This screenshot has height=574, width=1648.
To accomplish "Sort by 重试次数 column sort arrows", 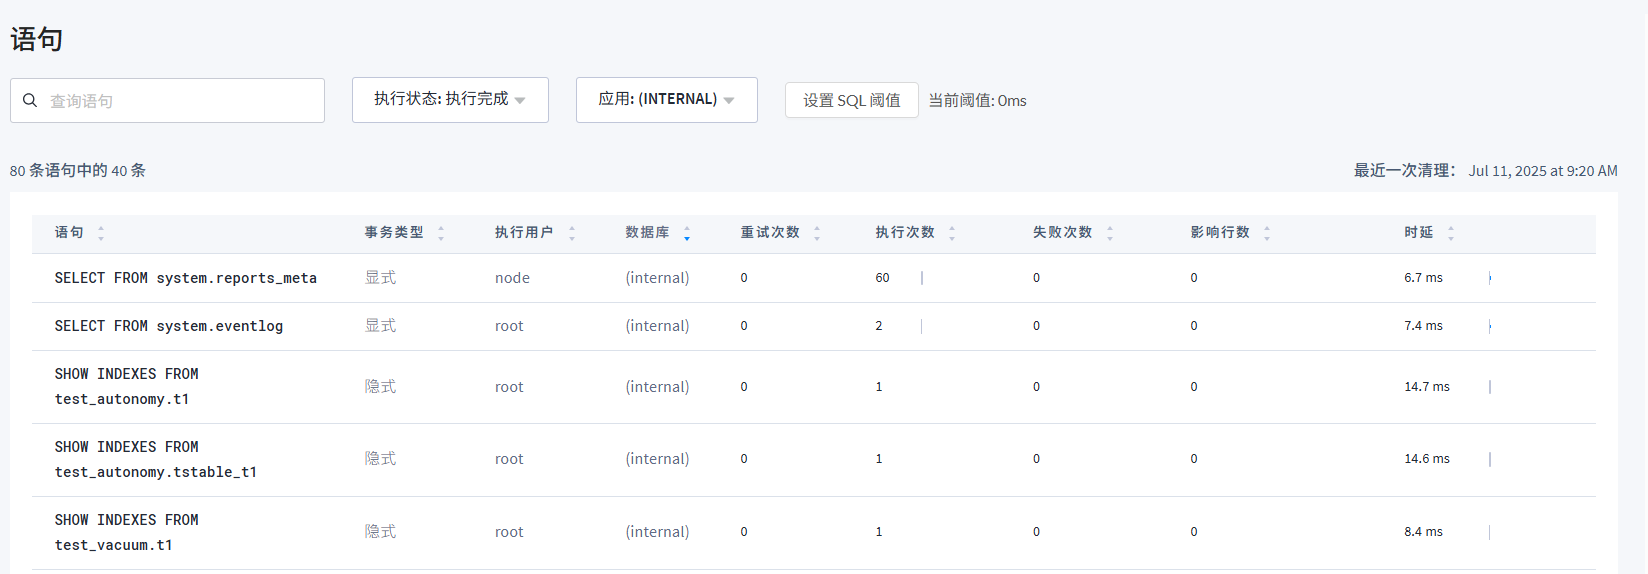I will 817,233.
